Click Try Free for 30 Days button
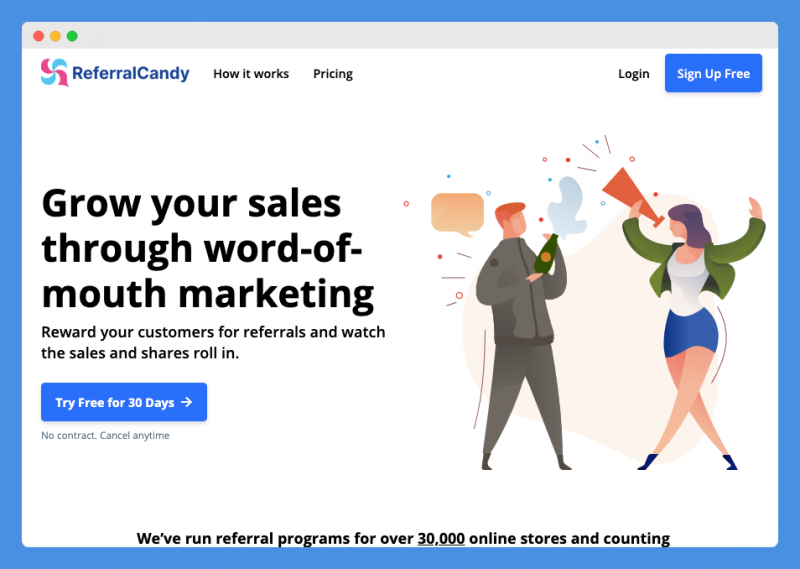 point(124,402)
